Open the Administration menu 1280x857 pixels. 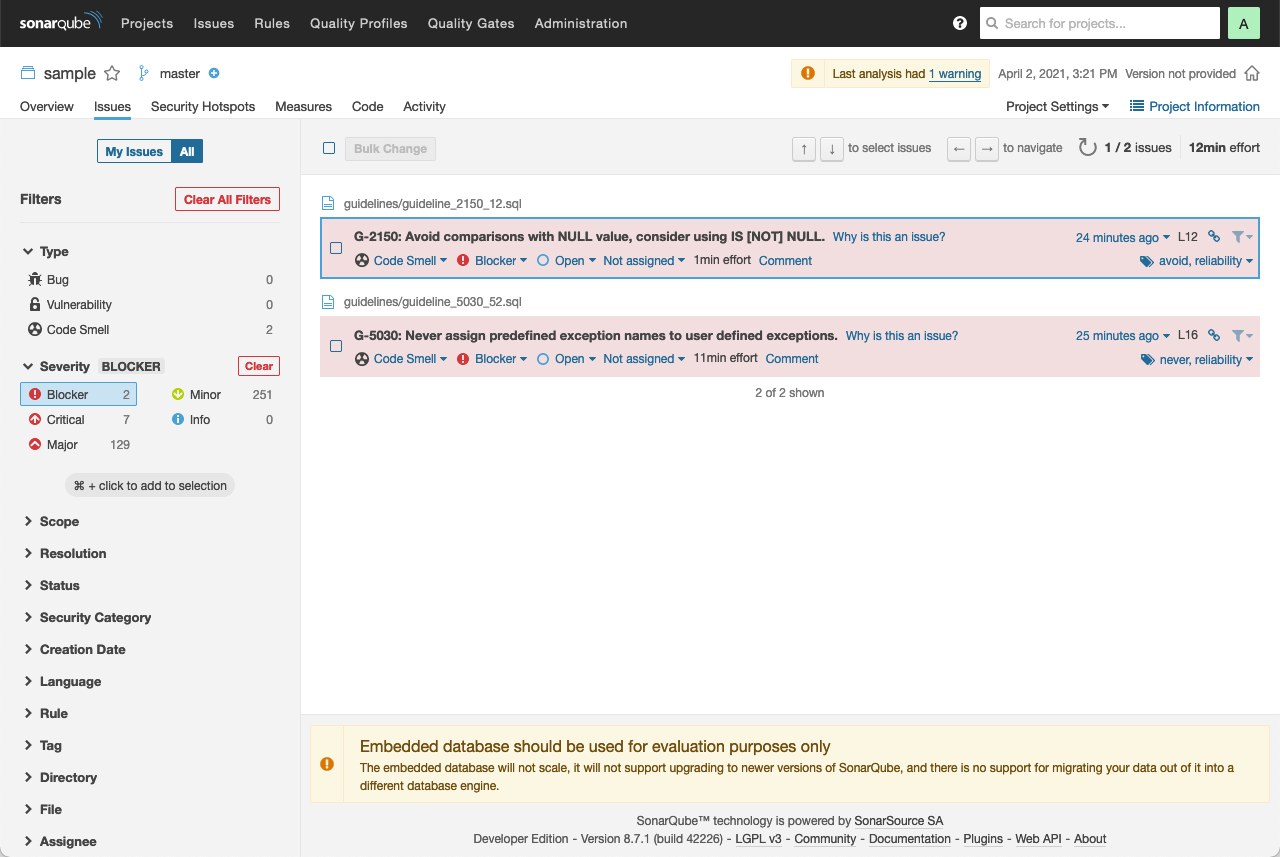click(x=581, y=23)
